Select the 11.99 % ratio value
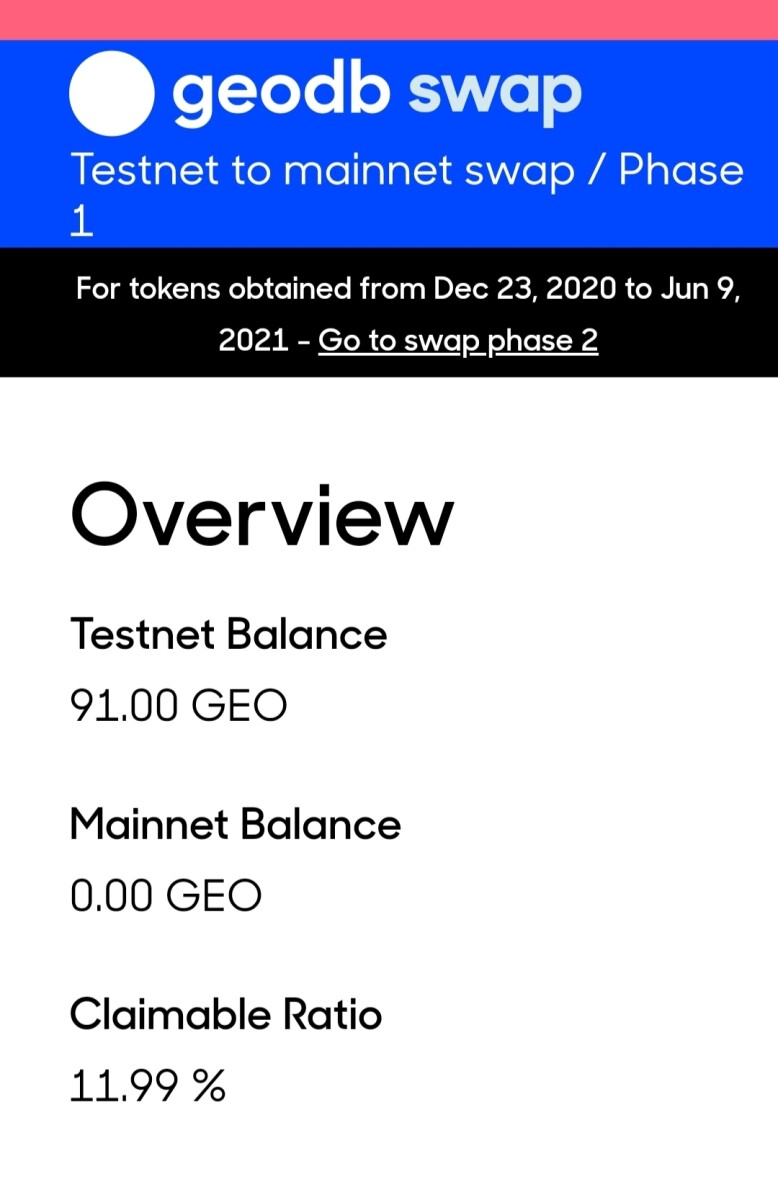Image resolution: width=778 pixels, height=1200 pixels. 148,1086
